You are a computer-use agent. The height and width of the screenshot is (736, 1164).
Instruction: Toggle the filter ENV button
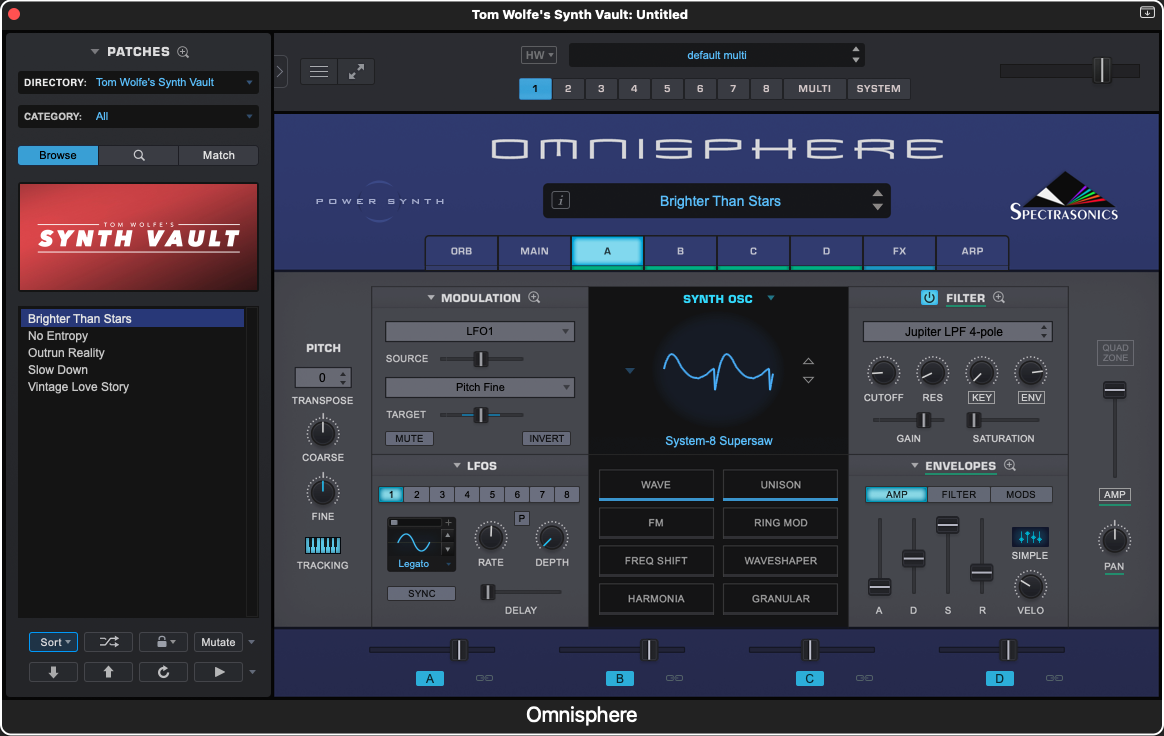pyautogui.click(x=1031, y=397)
